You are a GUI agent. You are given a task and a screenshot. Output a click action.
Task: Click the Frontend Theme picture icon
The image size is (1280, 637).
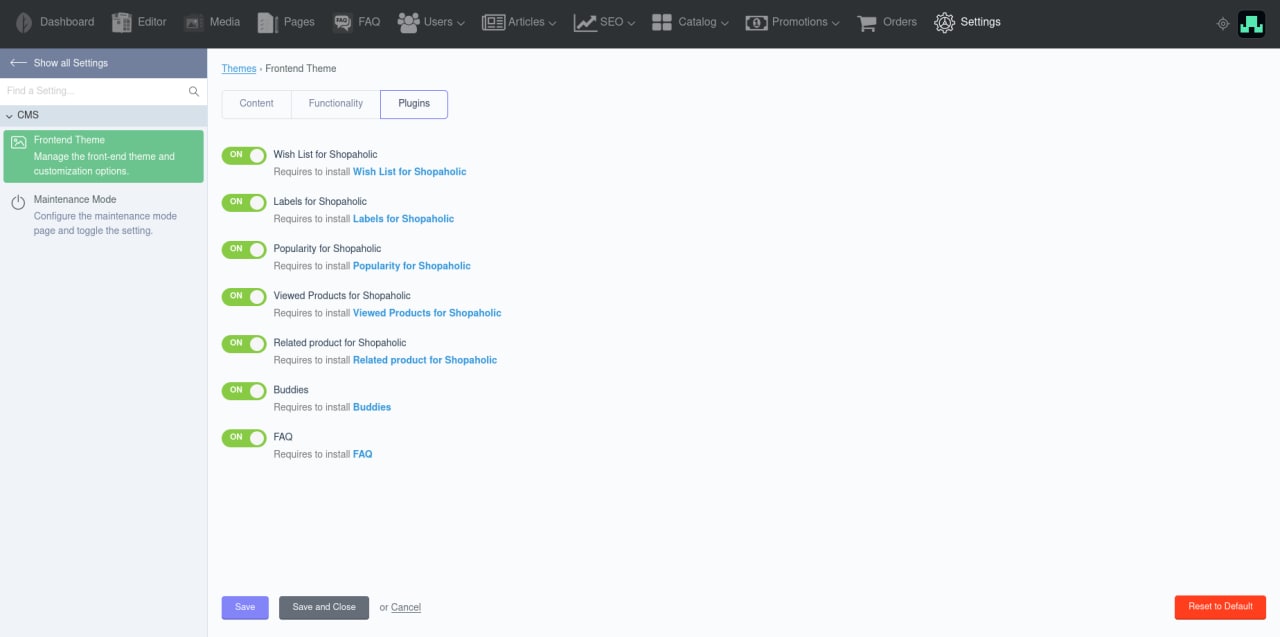pyautogui.click(x=18, y=142)
